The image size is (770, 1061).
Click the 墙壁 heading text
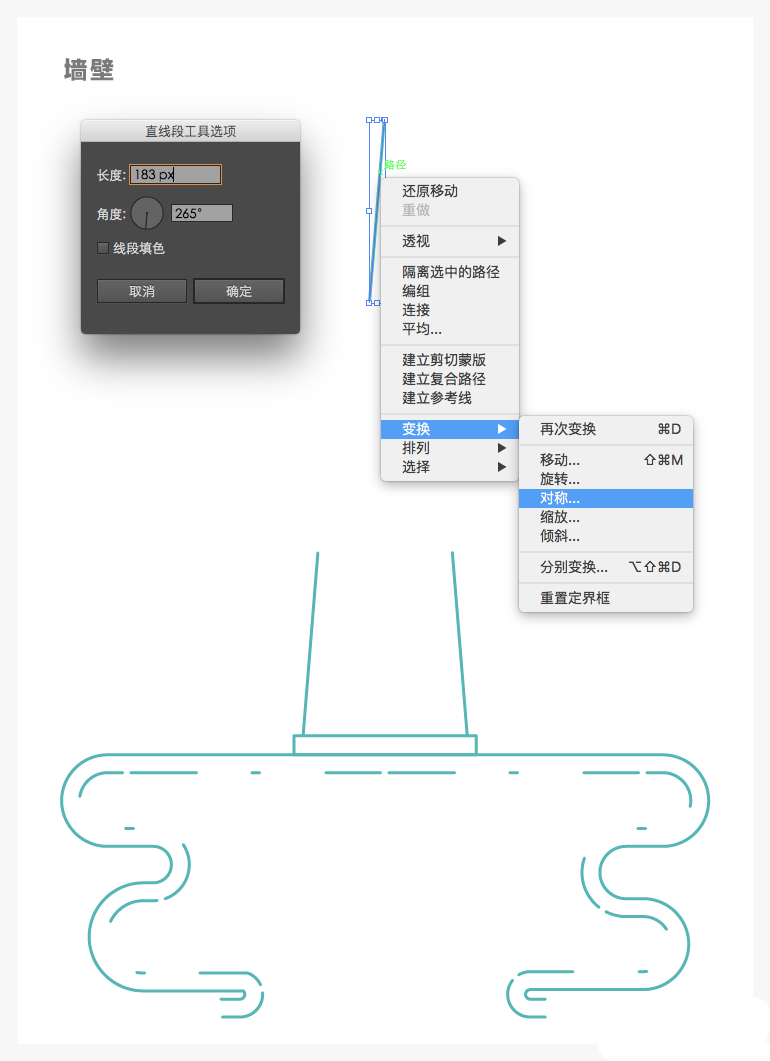click(x=89, y=70)
